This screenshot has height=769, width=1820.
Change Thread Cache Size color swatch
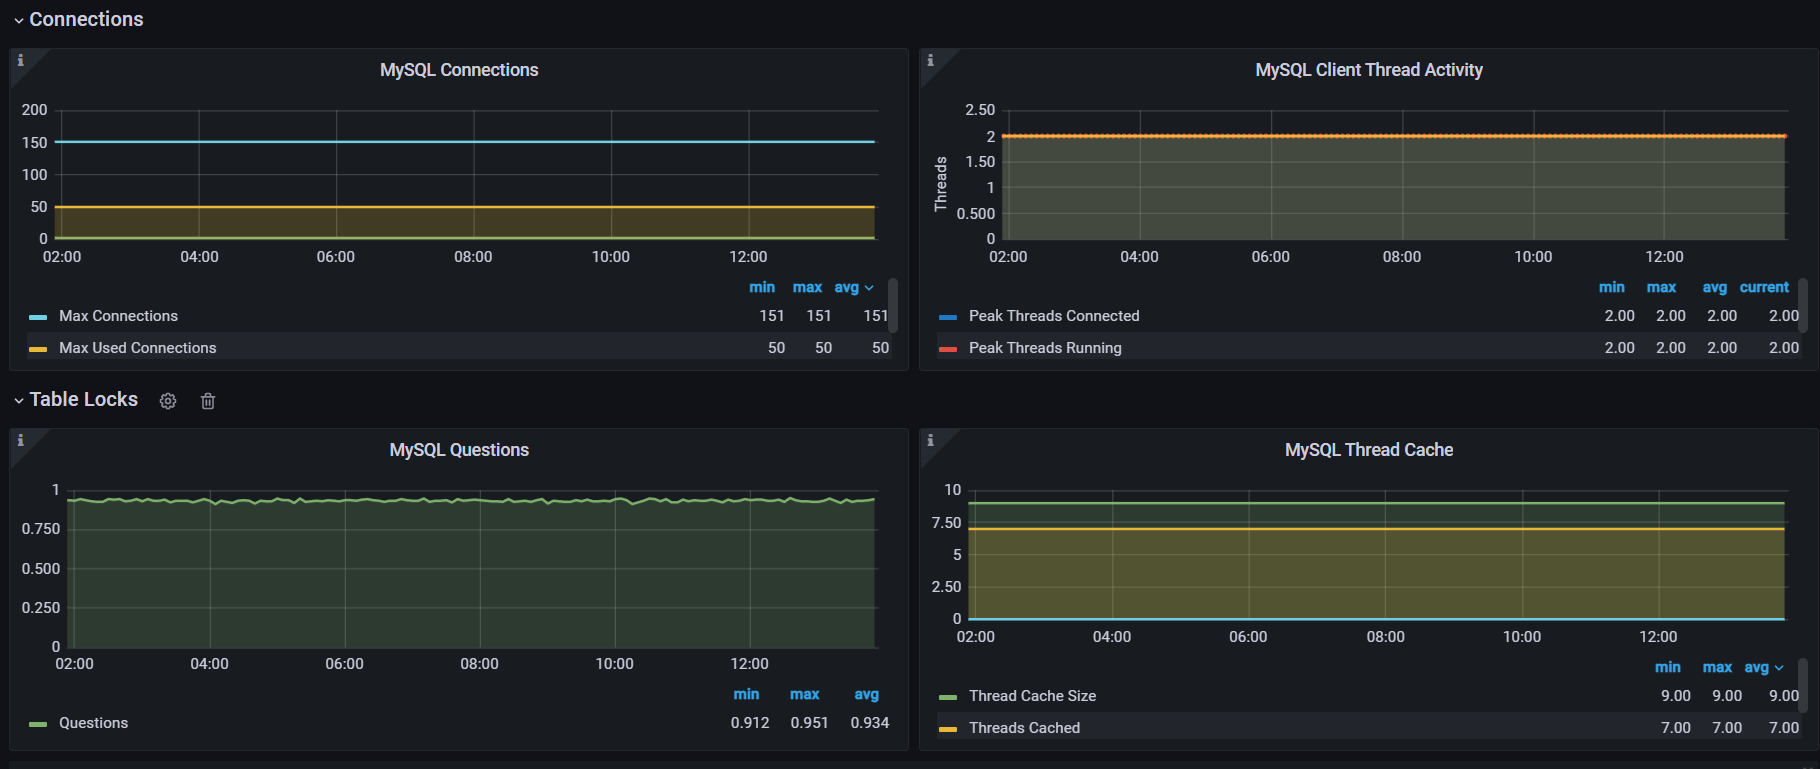(948, 697)
